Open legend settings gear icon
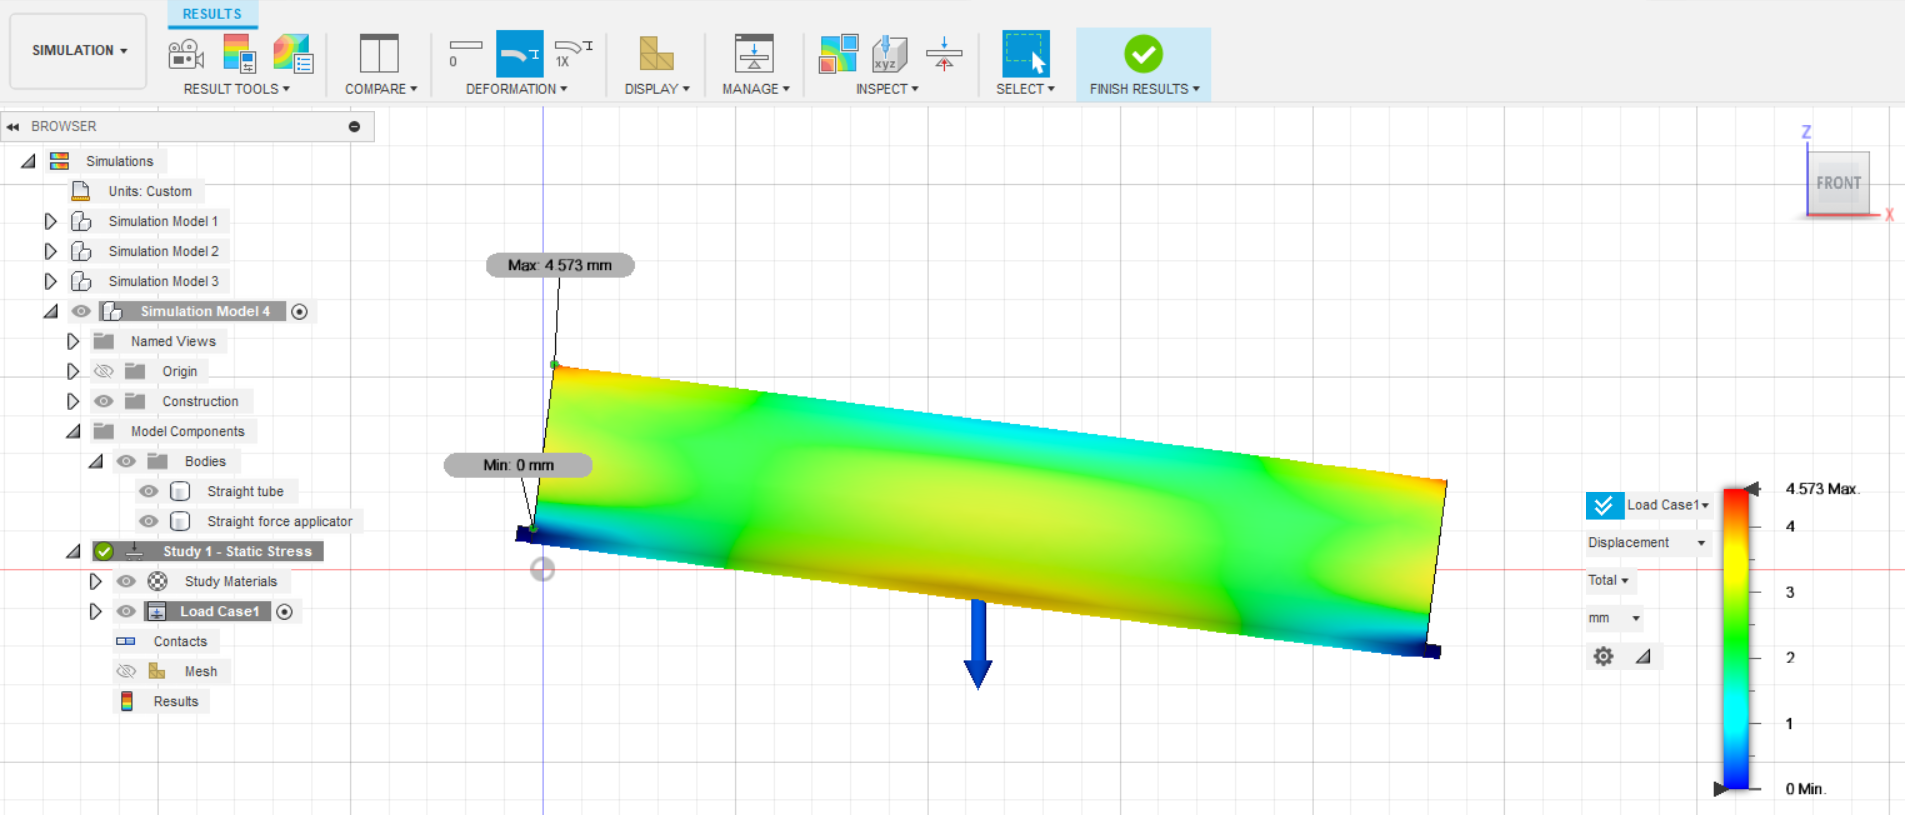Screen dimensions: 1905x815 (1604, 656)
